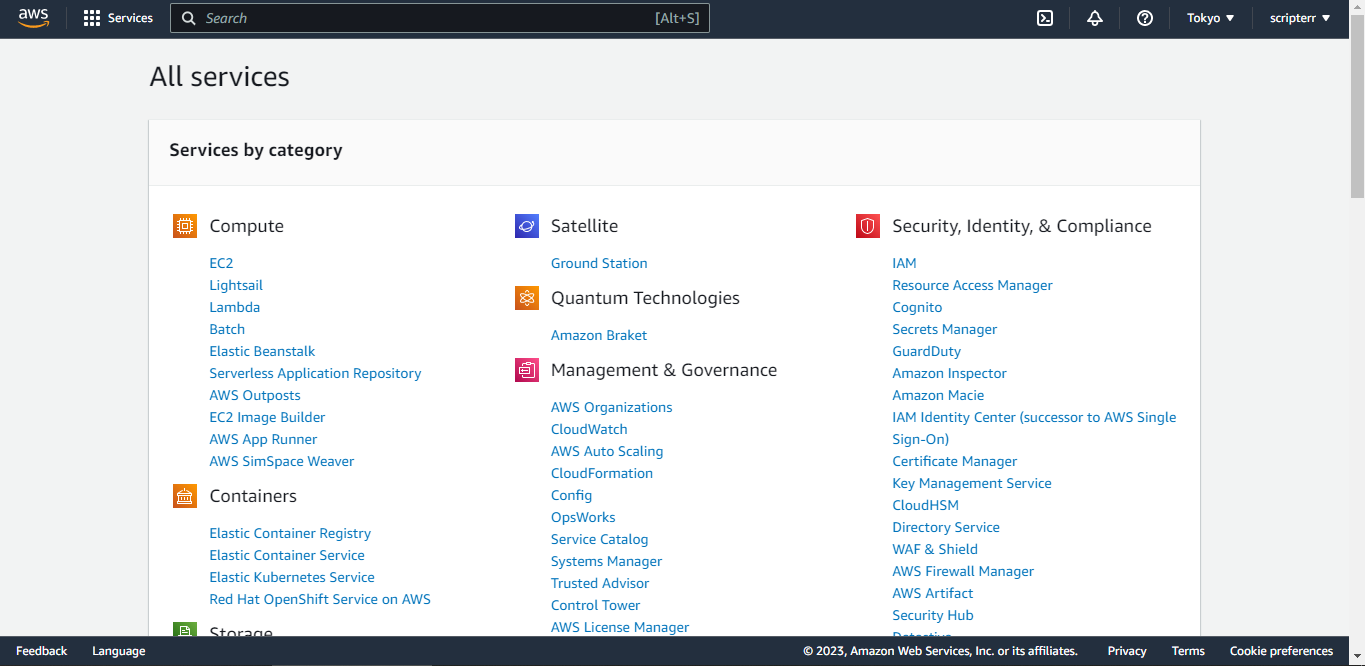Viewport: 1365px width, 666px height.
Task: Open Red Hat OpenShift Service on AWS
Action: click(320, 599)
